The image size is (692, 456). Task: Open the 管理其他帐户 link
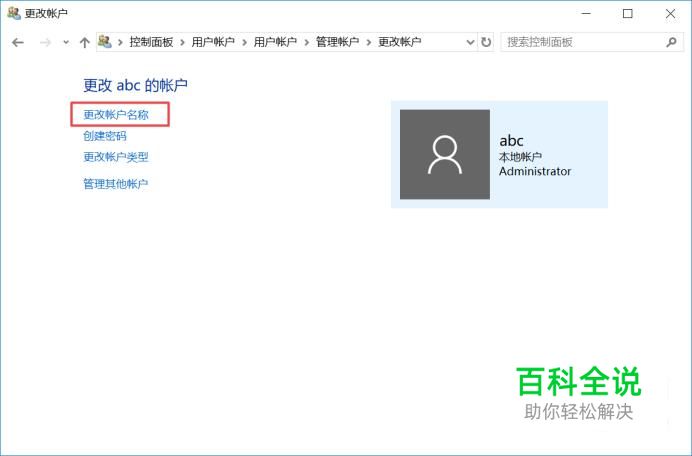(x=116, y=184)
